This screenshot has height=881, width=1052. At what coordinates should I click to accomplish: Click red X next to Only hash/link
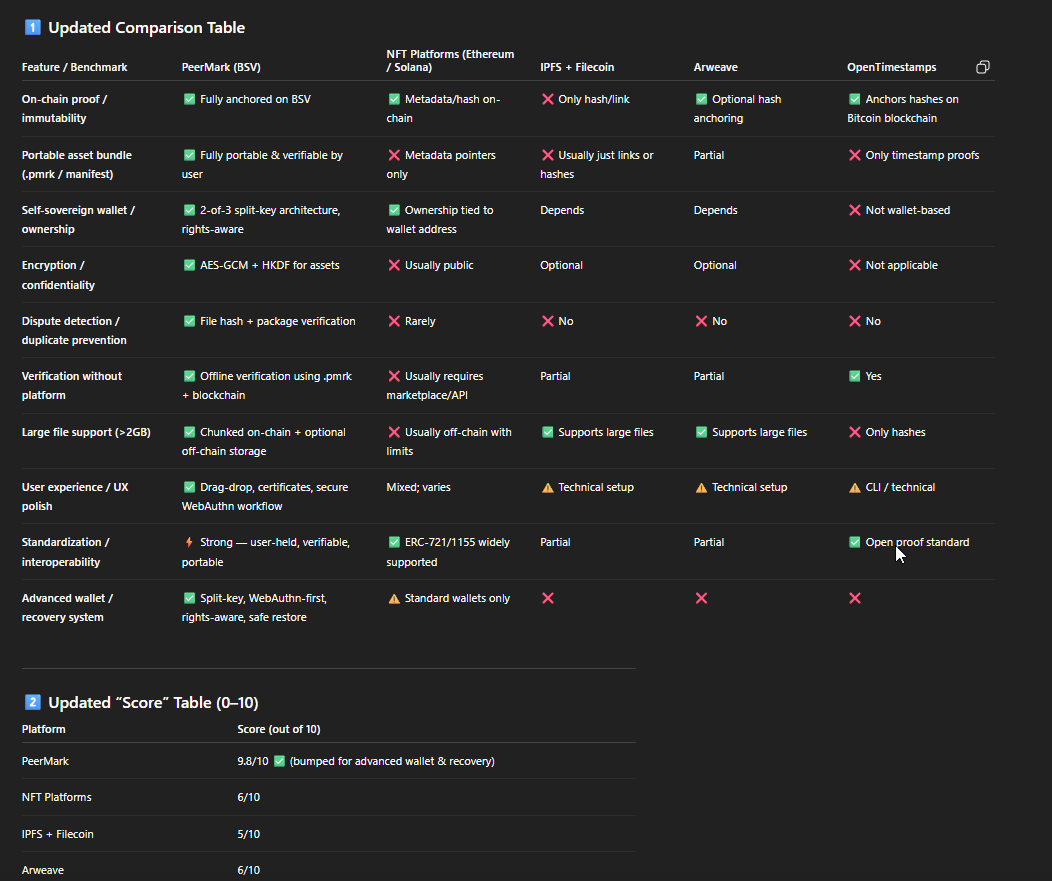tap(547, 99)
